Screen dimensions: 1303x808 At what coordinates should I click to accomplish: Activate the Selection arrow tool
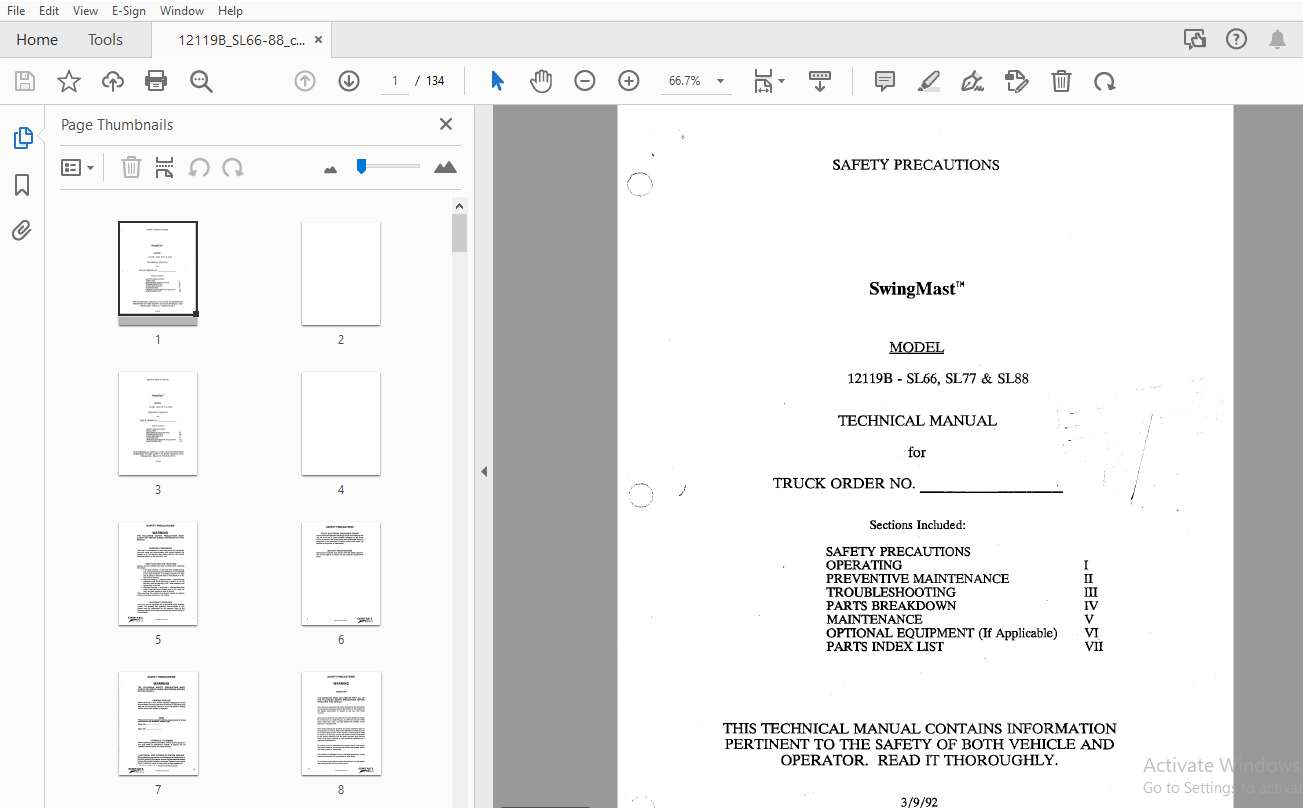coord(497,81)
